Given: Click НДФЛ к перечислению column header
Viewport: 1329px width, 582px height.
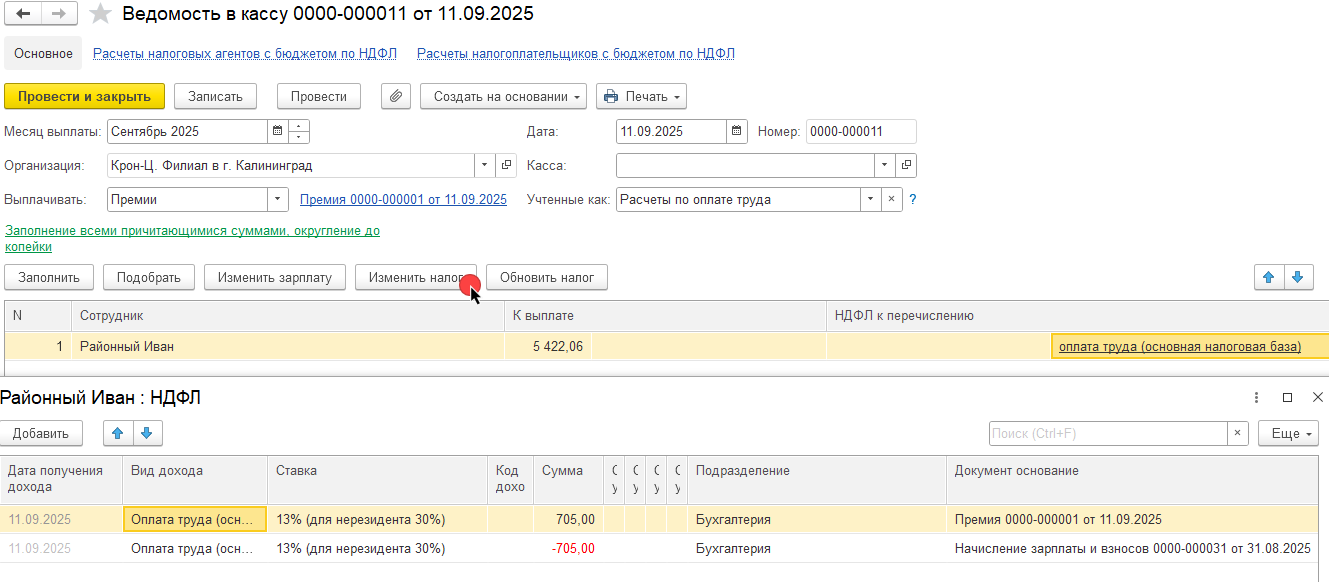Looking at the screenshot, I should pos(1077,315).
